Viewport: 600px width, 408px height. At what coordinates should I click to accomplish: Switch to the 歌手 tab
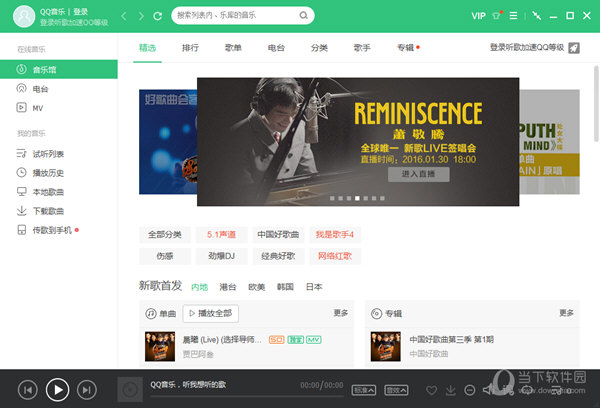(362, 48)
